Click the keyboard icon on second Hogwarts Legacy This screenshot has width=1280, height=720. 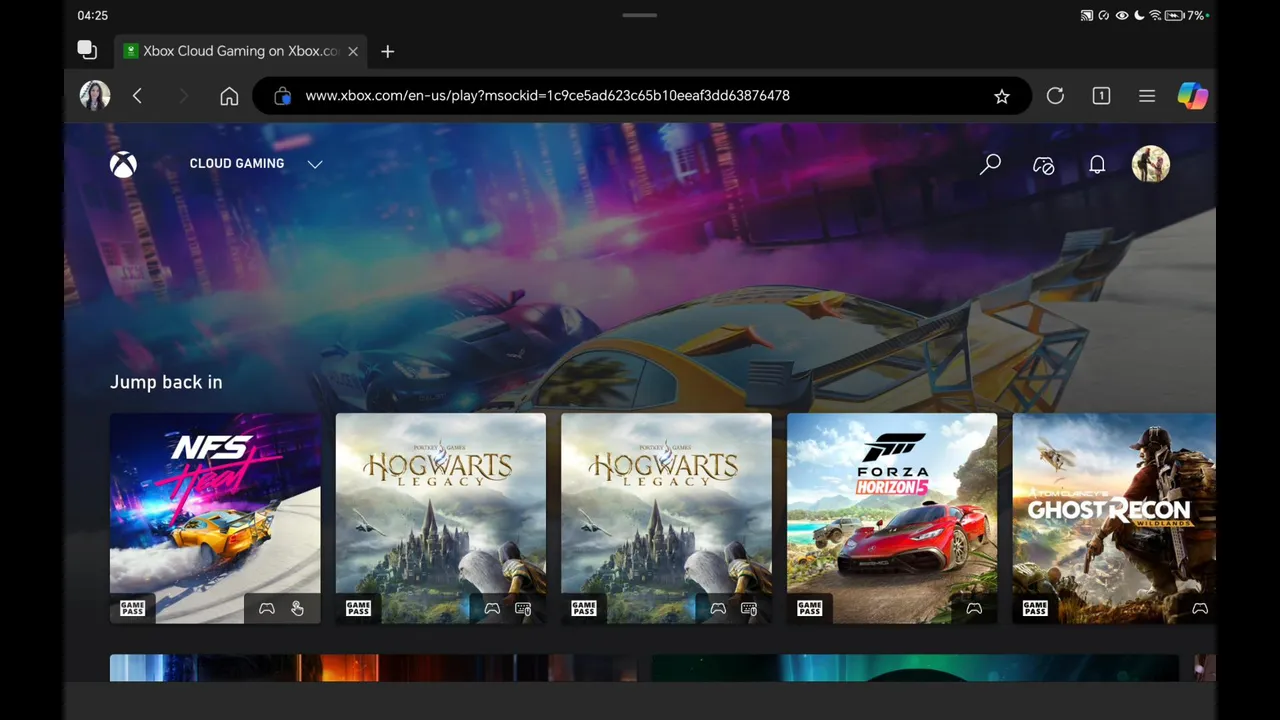click(x=749, y=608)
